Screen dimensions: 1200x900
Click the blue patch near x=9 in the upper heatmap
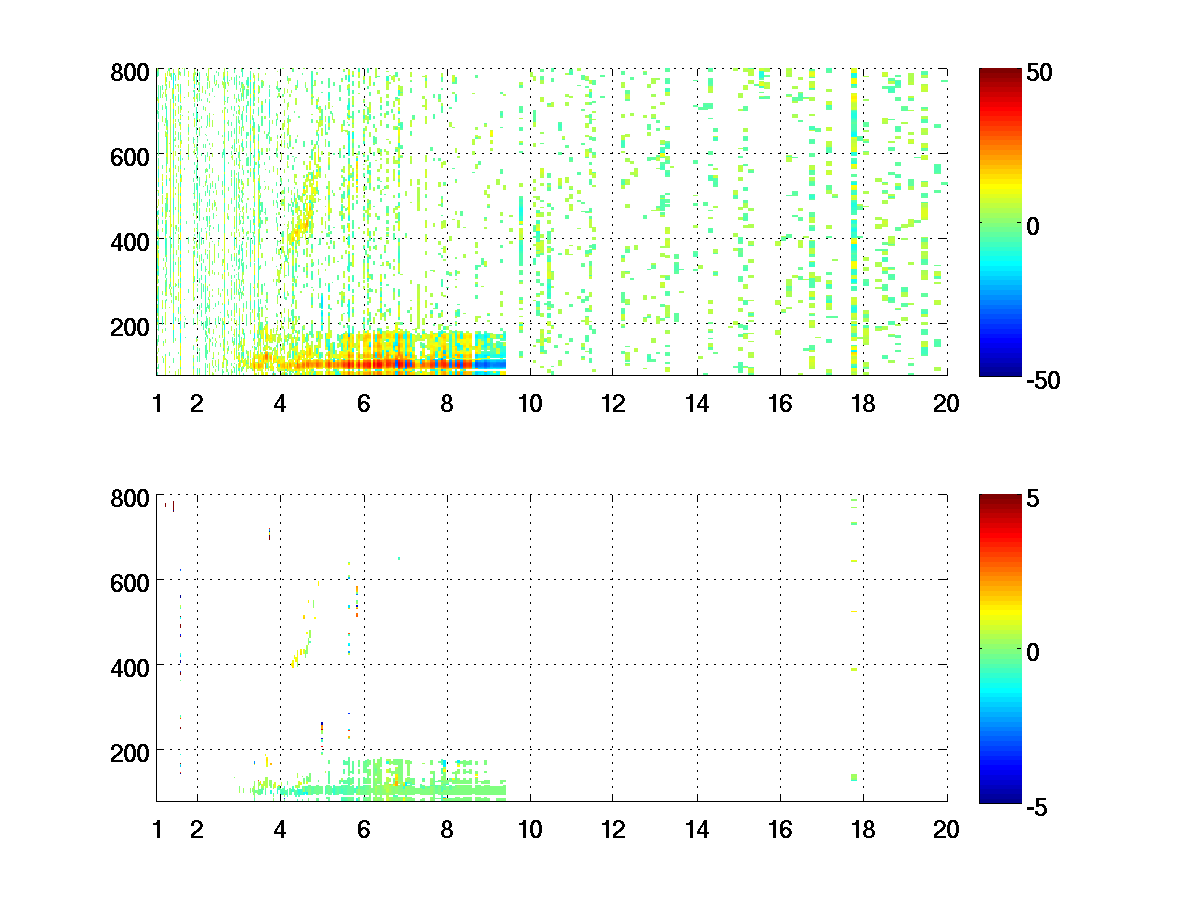(x=490, y=364)
